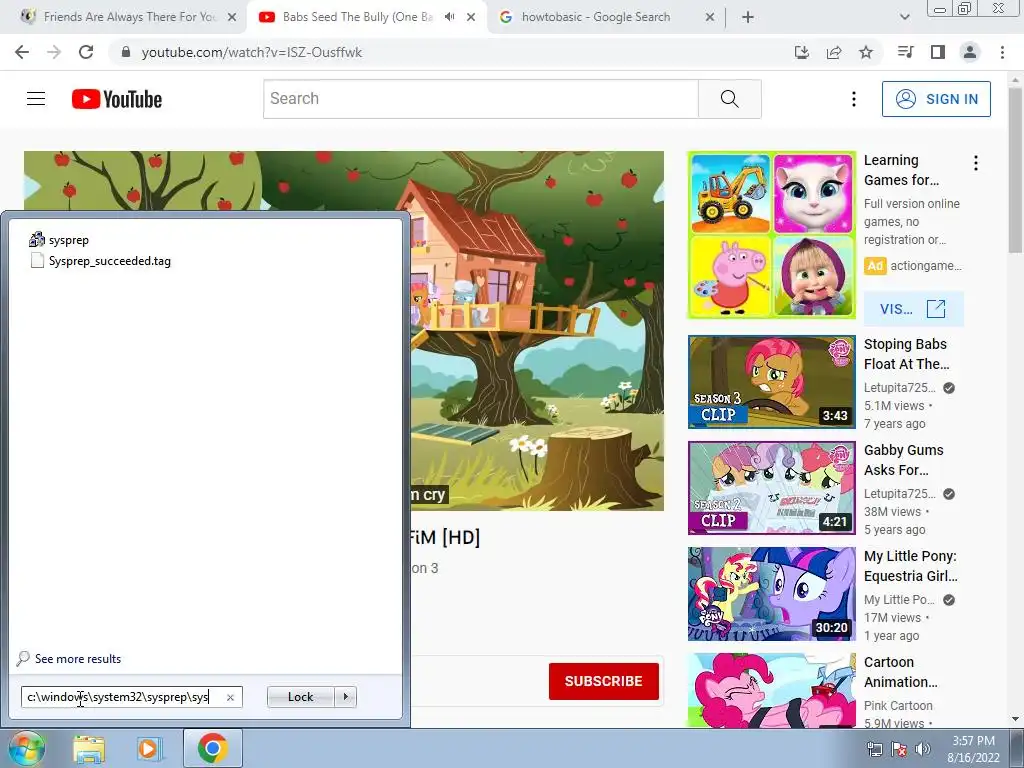Click the Lock button in Start menu

pos(300,697)
